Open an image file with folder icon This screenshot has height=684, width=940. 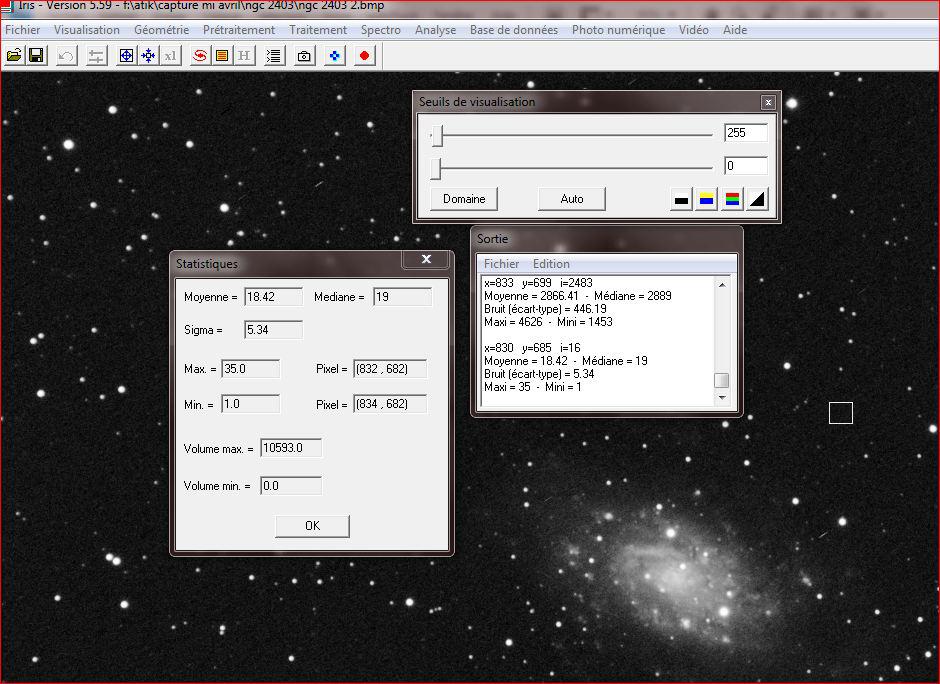tap(14, 56)
